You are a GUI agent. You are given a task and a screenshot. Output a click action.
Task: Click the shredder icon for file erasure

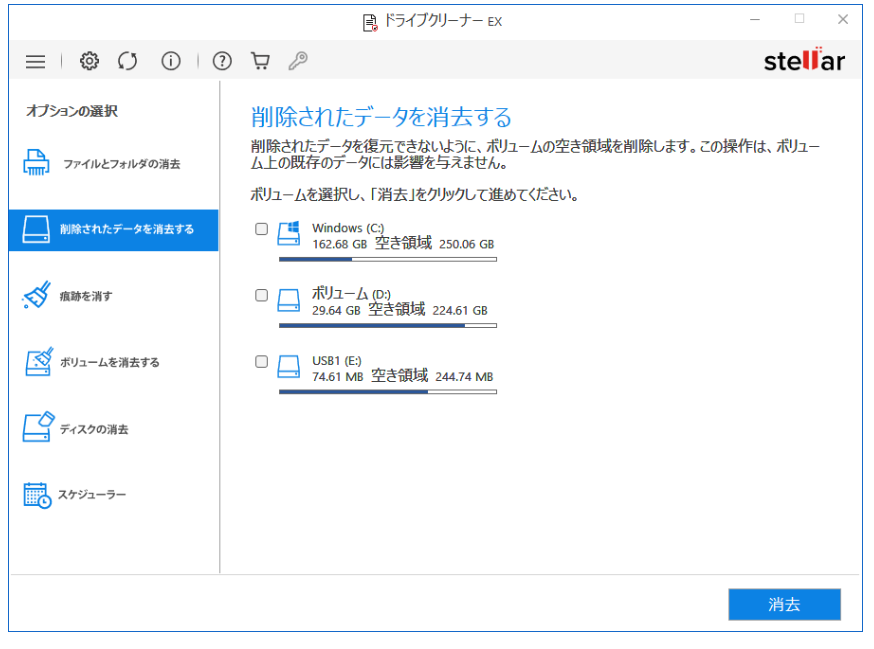[x=36, y=163]
